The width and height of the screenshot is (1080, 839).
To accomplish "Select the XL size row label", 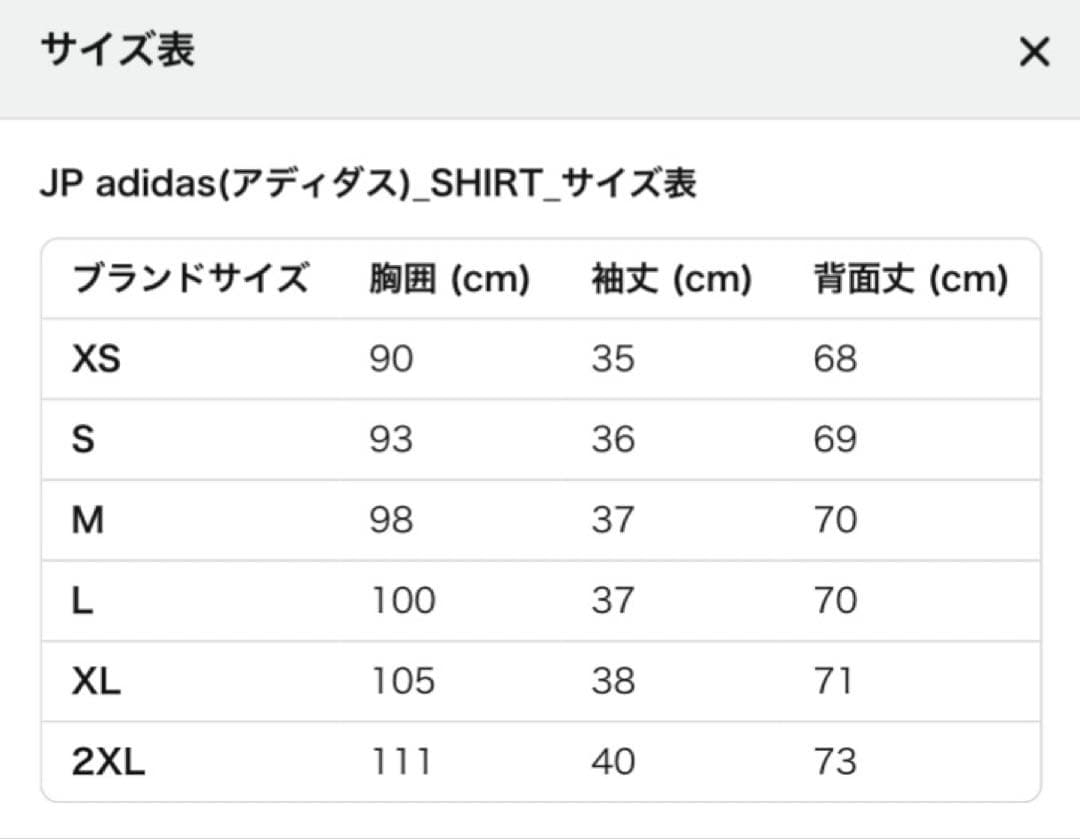I will click(x=94, y=680).
